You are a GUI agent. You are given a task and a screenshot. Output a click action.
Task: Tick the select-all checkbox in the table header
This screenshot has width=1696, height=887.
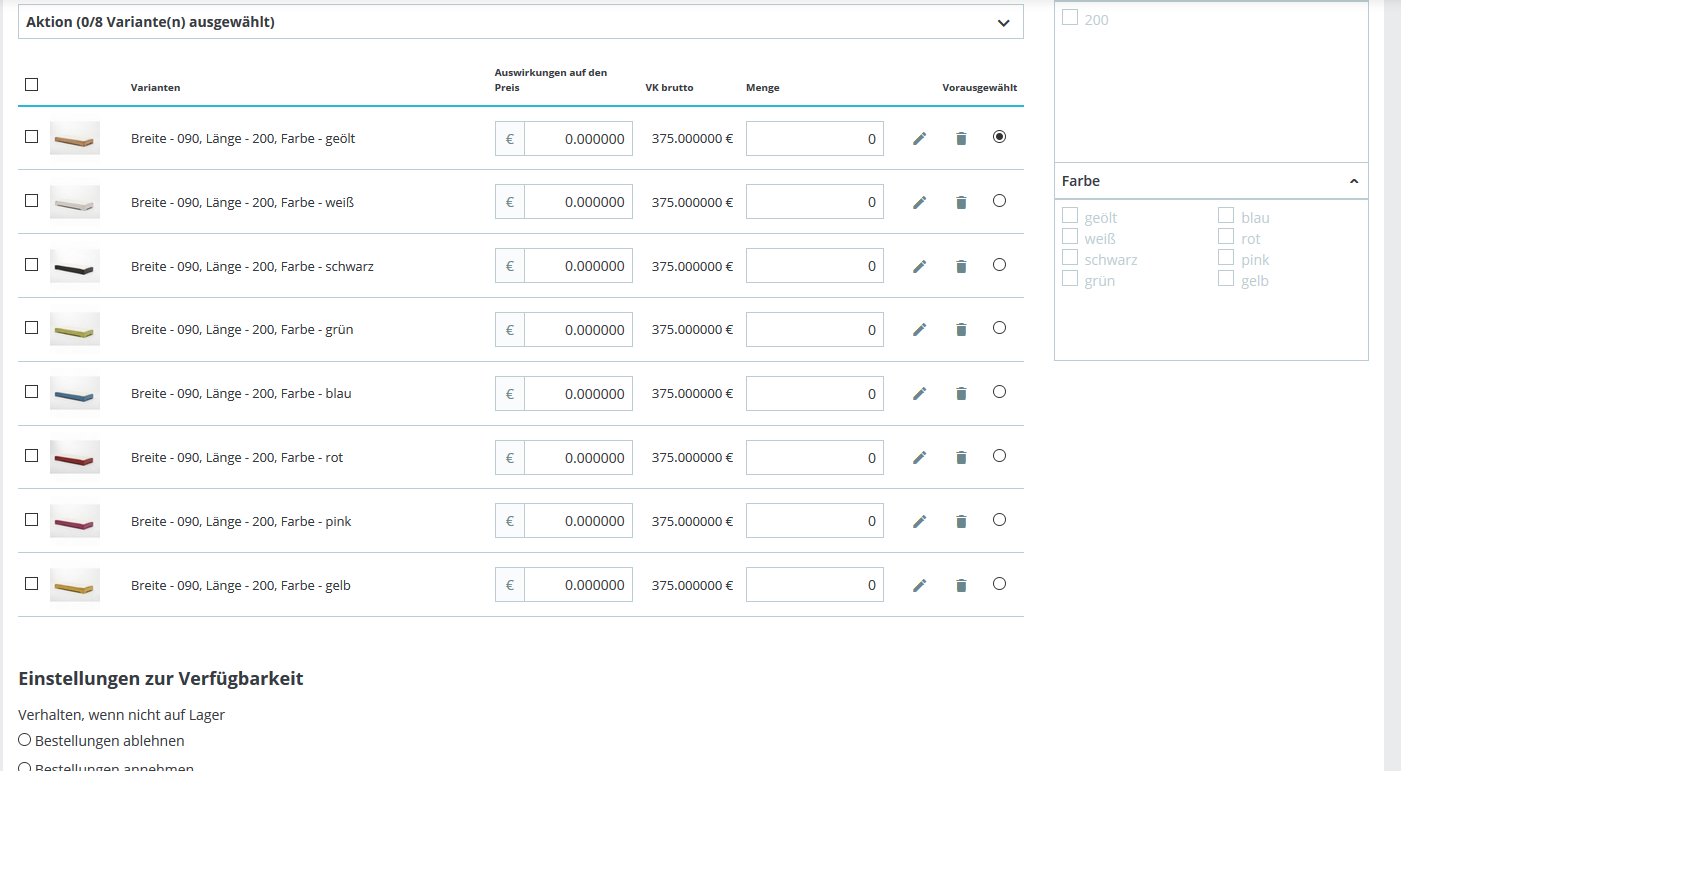[x=32, y=85]
